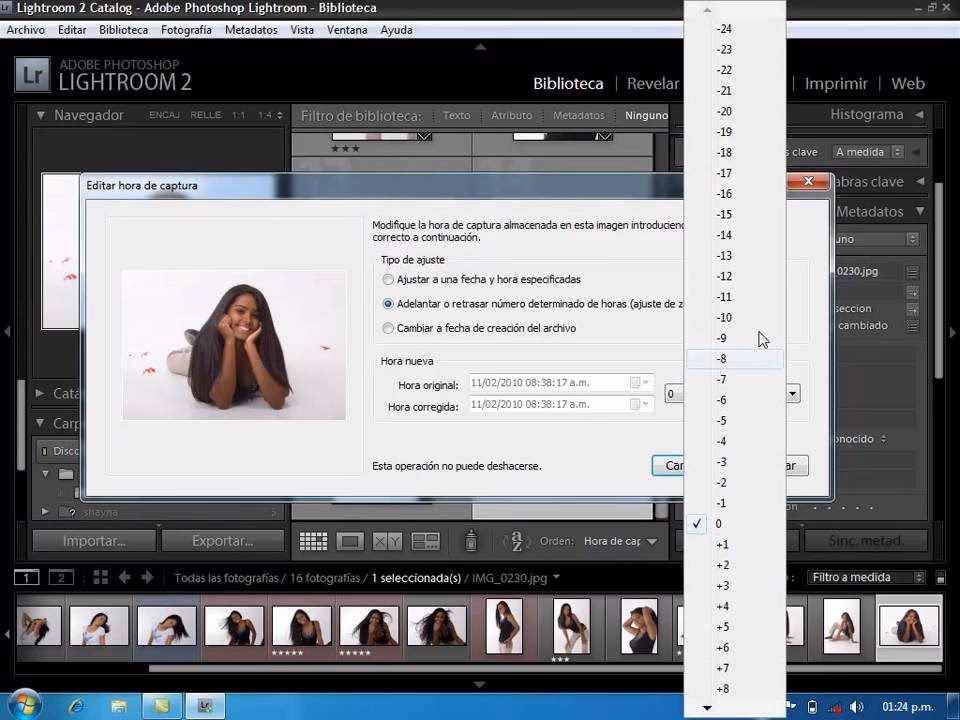Switch to grid view icon

point(313,541)
